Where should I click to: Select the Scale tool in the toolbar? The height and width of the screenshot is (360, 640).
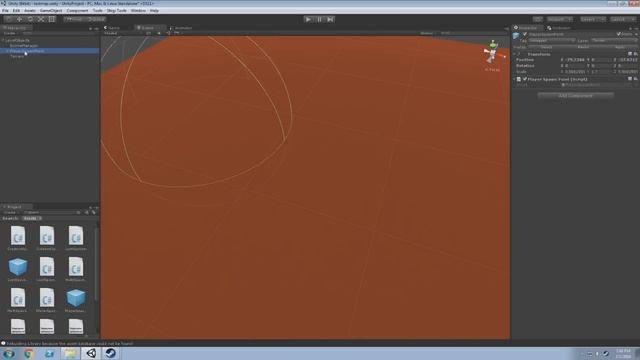click(41, 19)
